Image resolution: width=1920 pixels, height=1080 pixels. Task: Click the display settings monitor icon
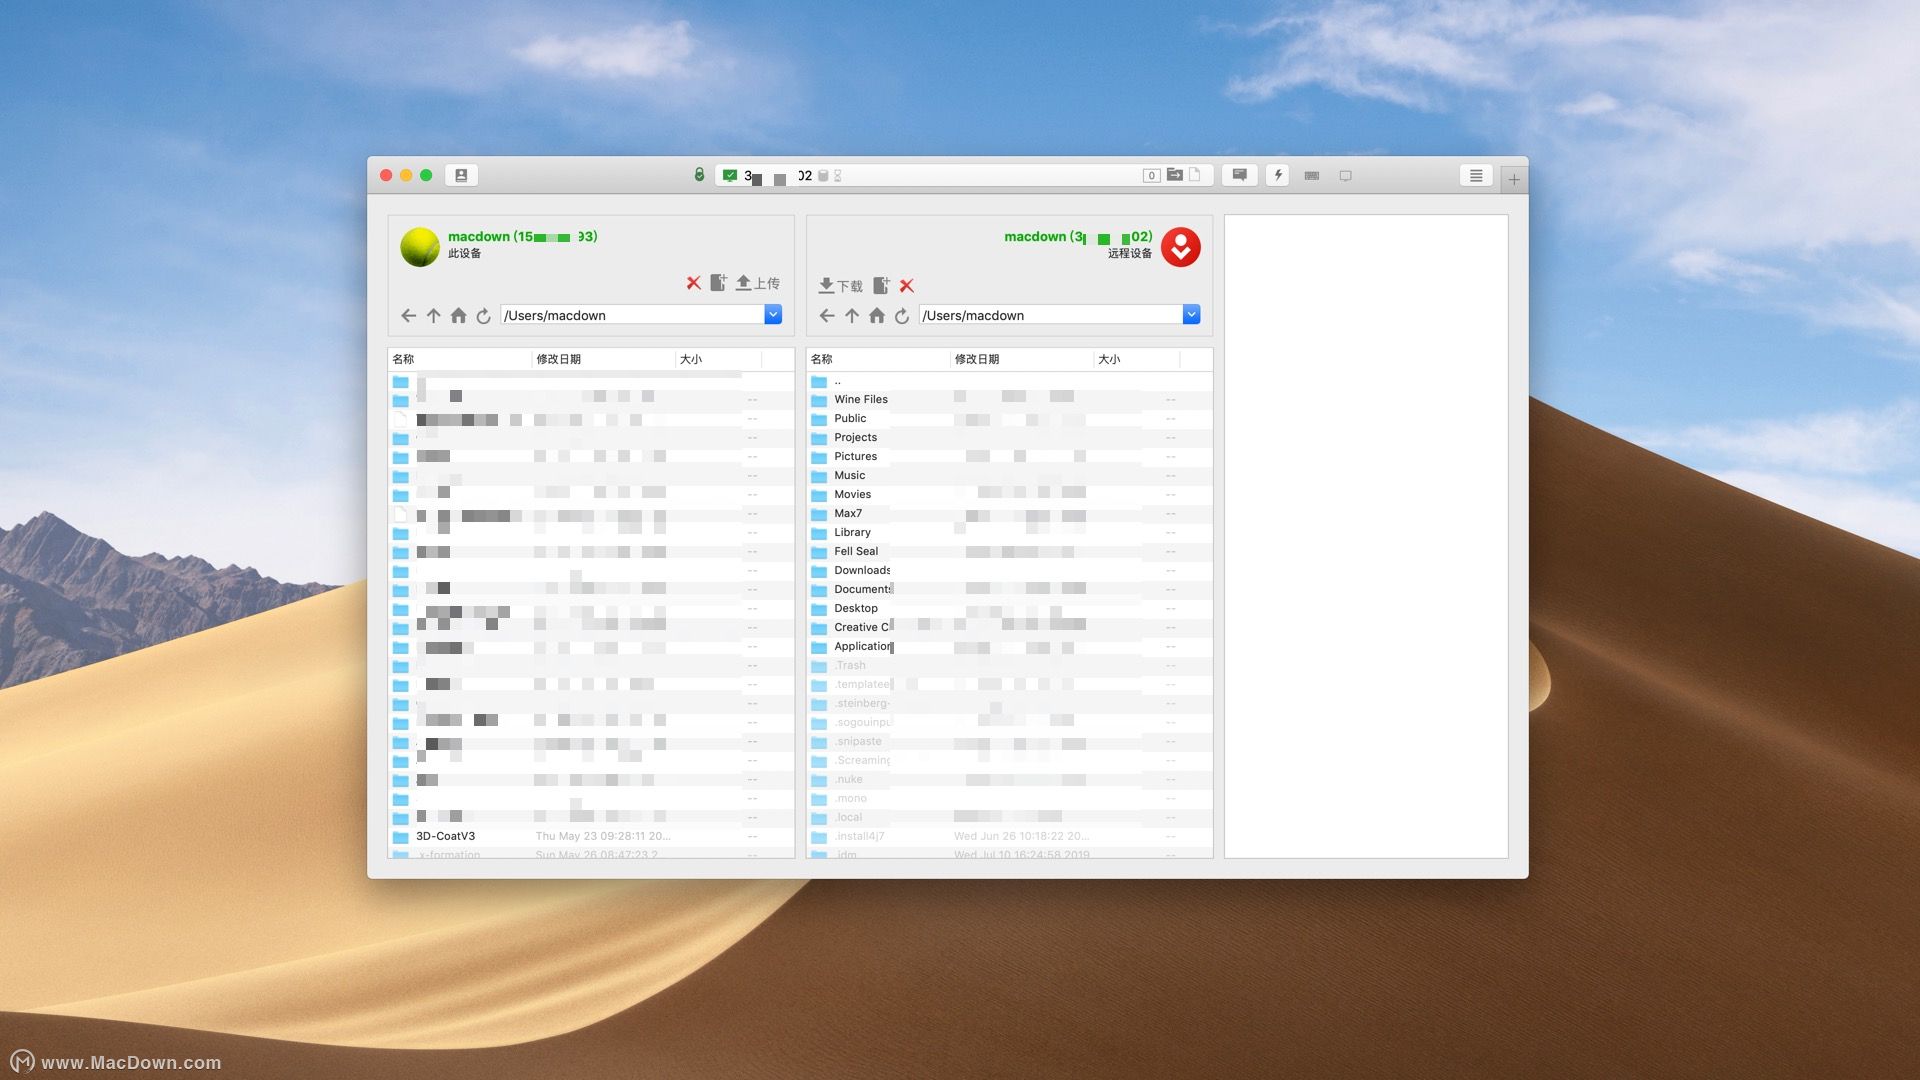[x=1345, y=175]
